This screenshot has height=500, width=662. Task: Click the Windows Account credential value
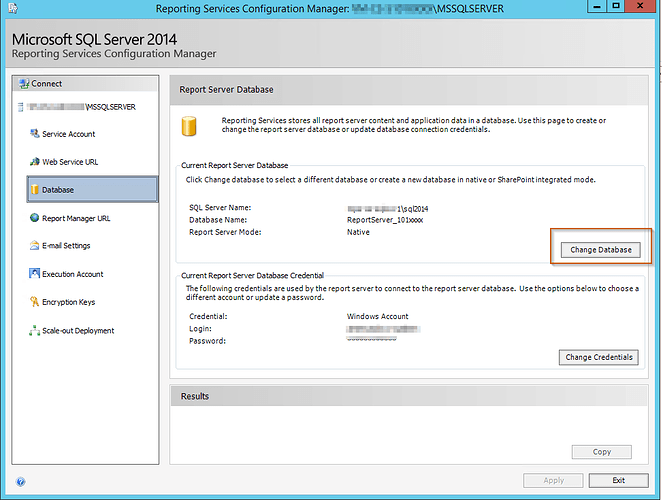coord(377,316)
